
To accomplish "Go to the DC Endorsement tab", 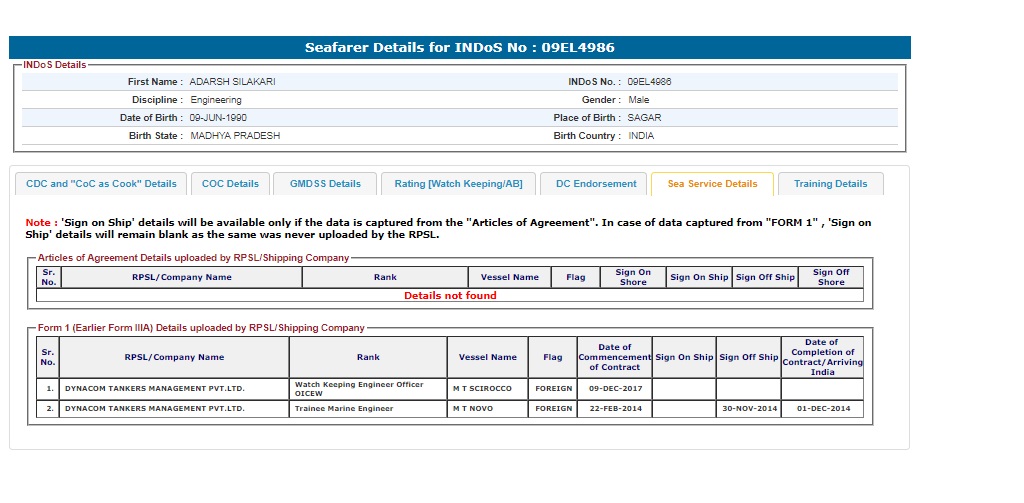I will [596, 184].
